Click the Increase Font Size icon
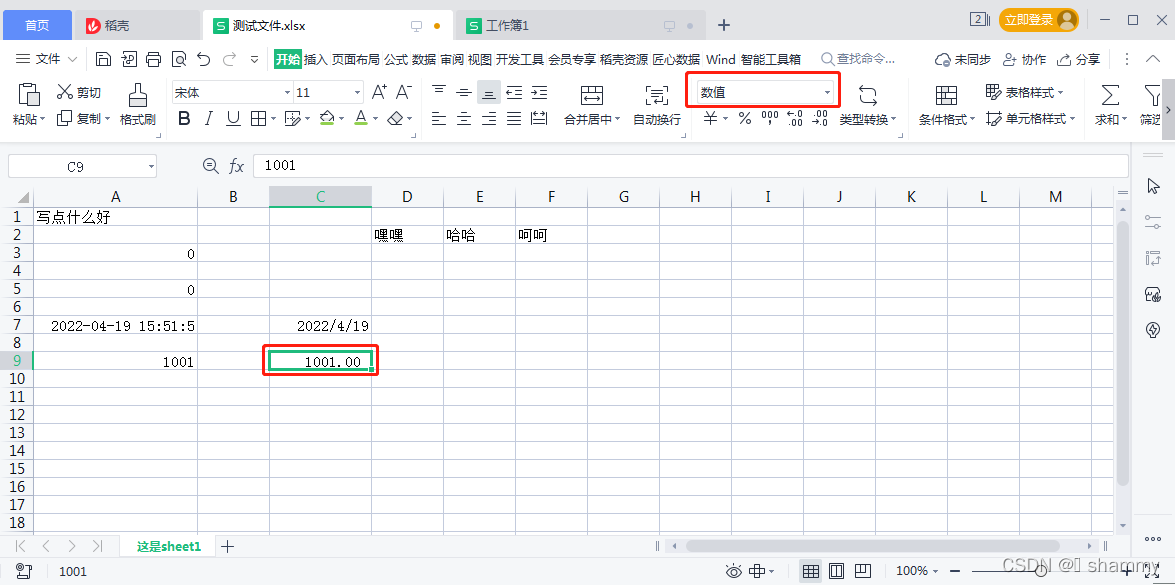 tap(380, 92)
